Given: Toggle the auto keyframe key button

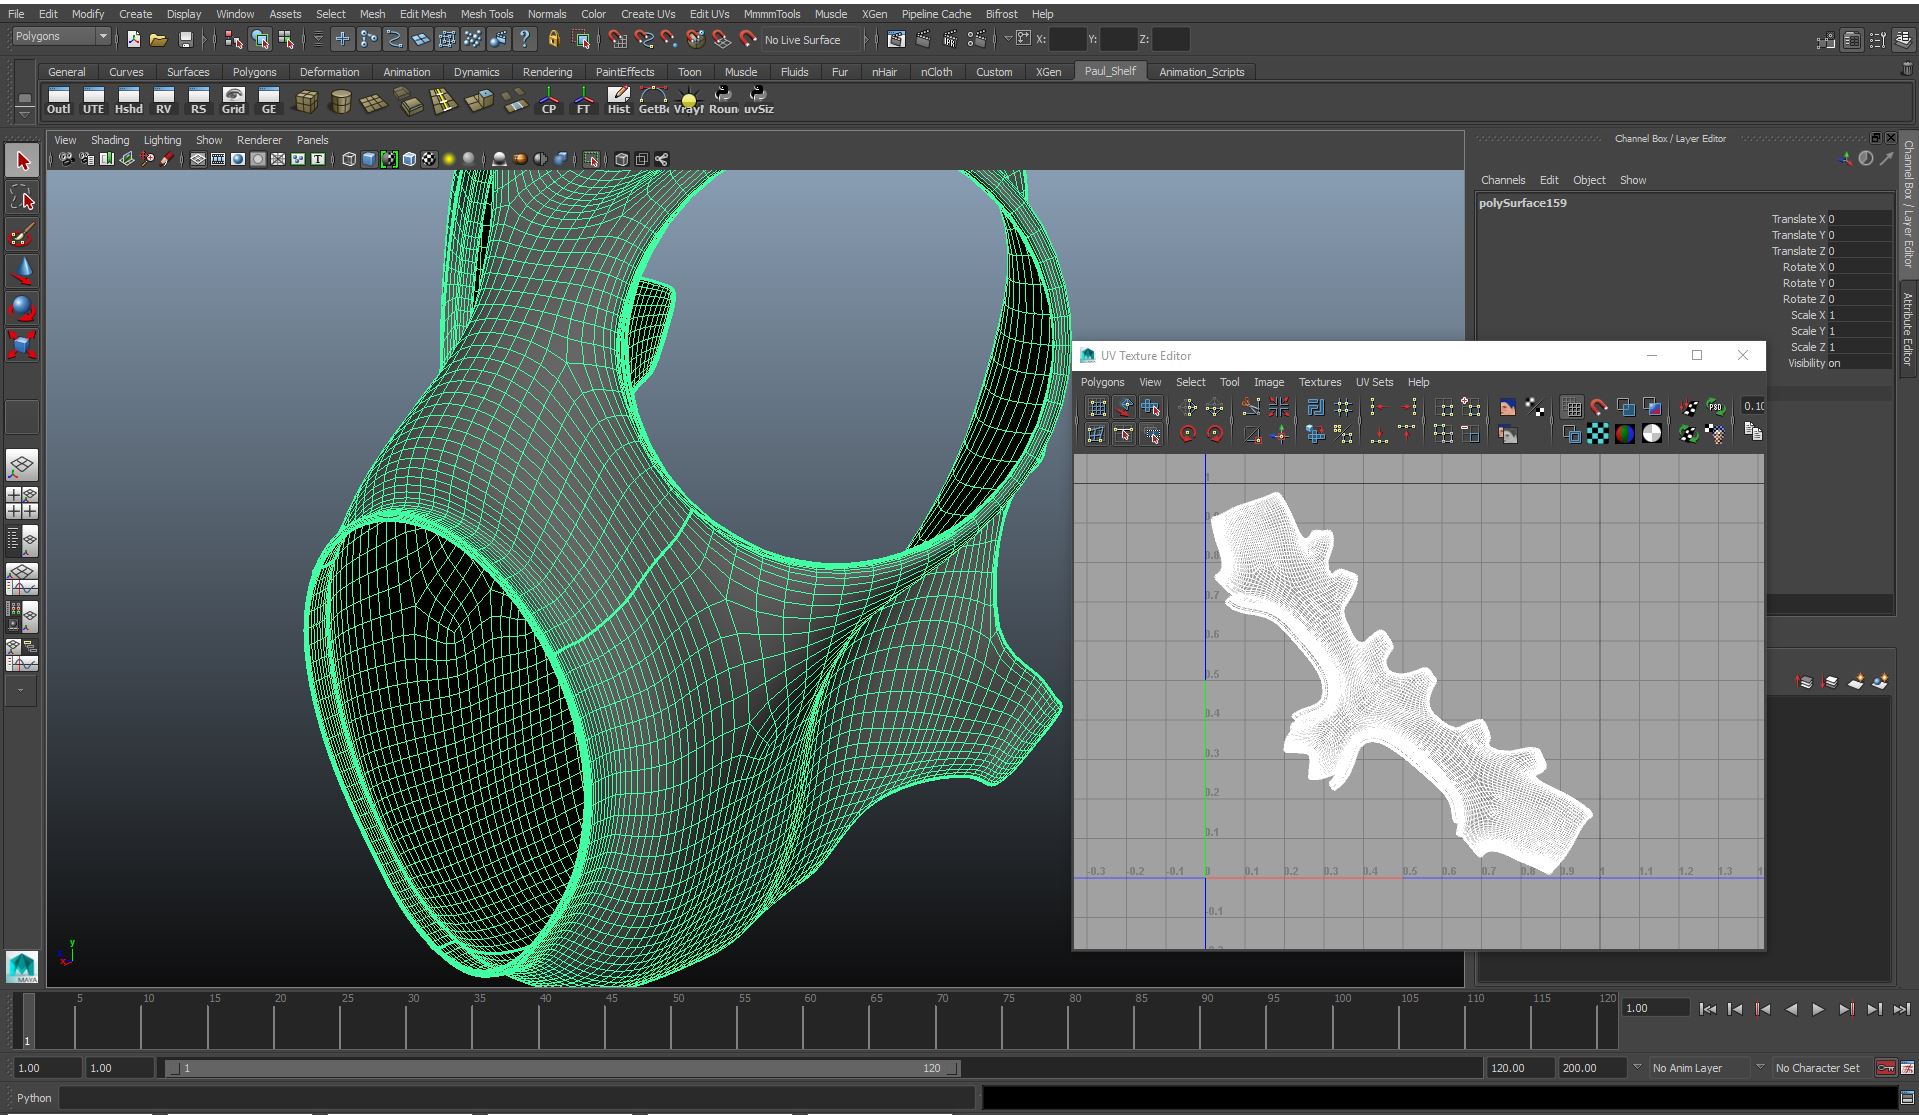Looking at the screenshot, I should point(1885,1068).
